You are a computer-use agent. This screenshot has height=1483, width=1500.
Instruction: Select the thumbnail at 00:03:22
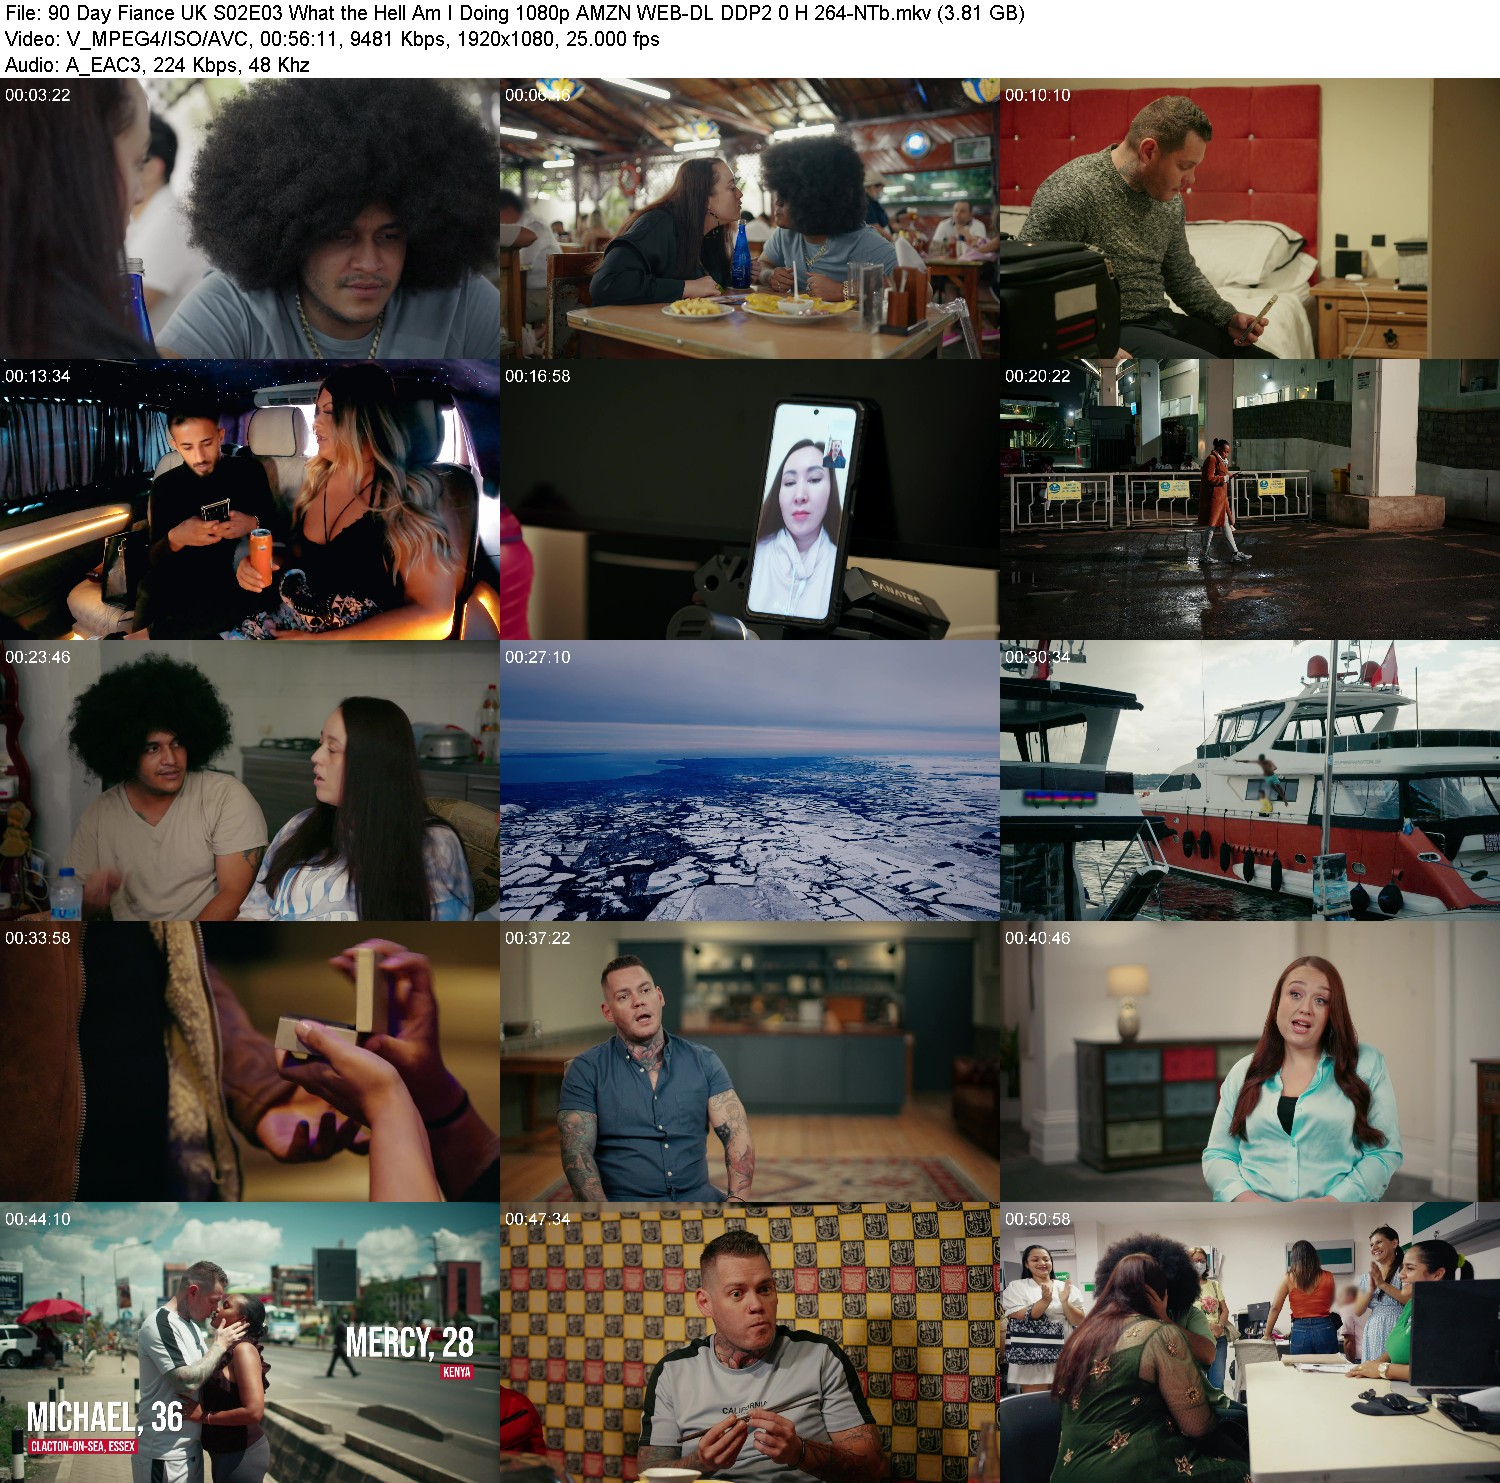[x=250, y=218]
